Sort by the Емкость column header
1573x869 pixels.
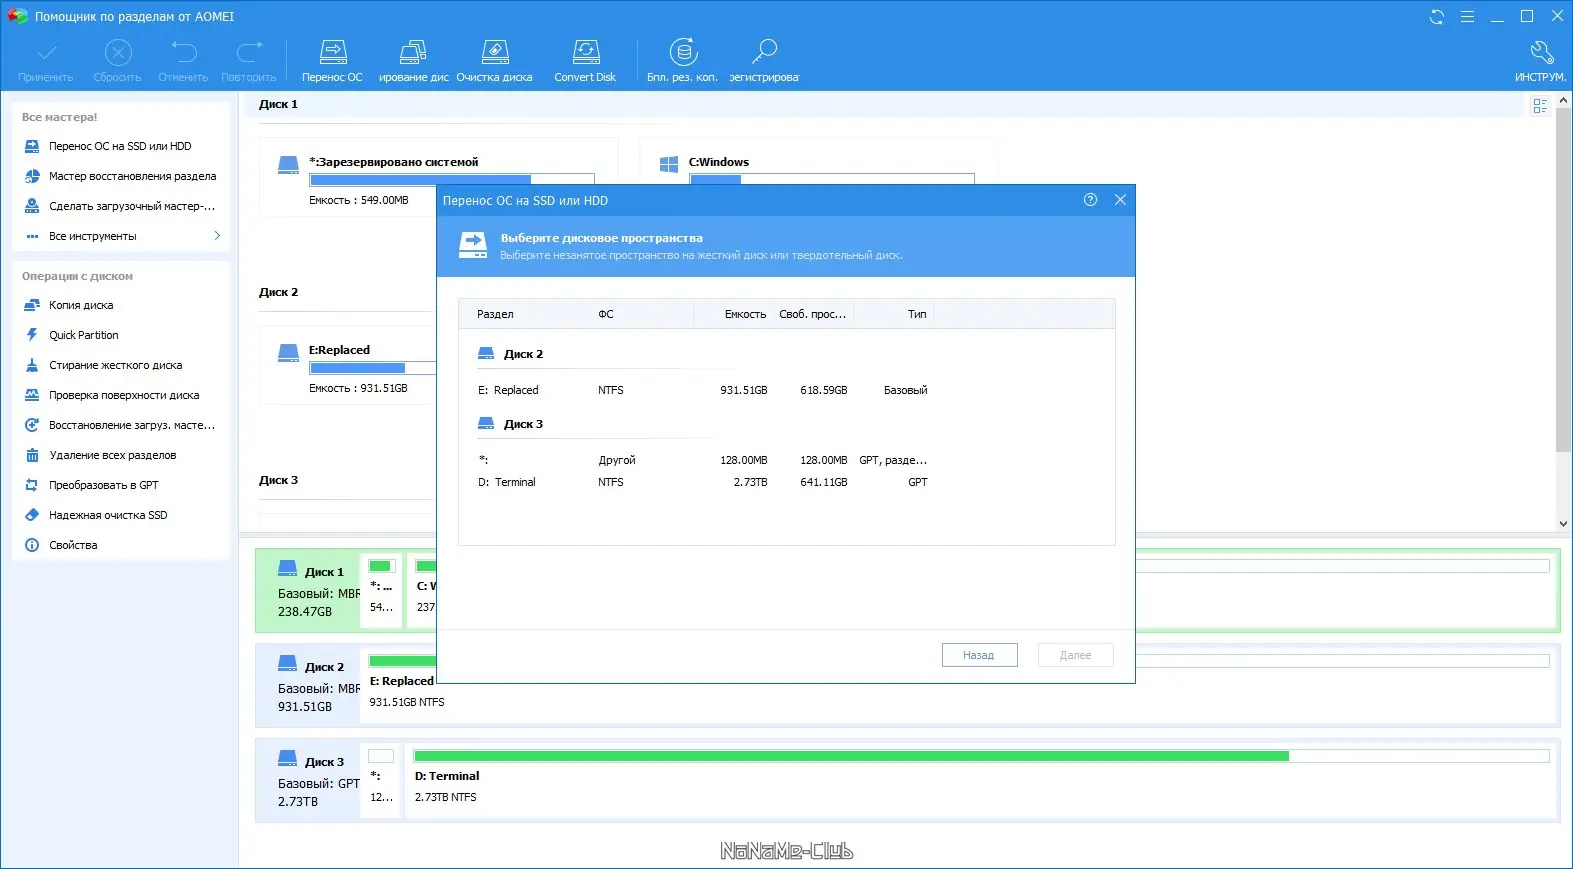(x=745, y=314)
